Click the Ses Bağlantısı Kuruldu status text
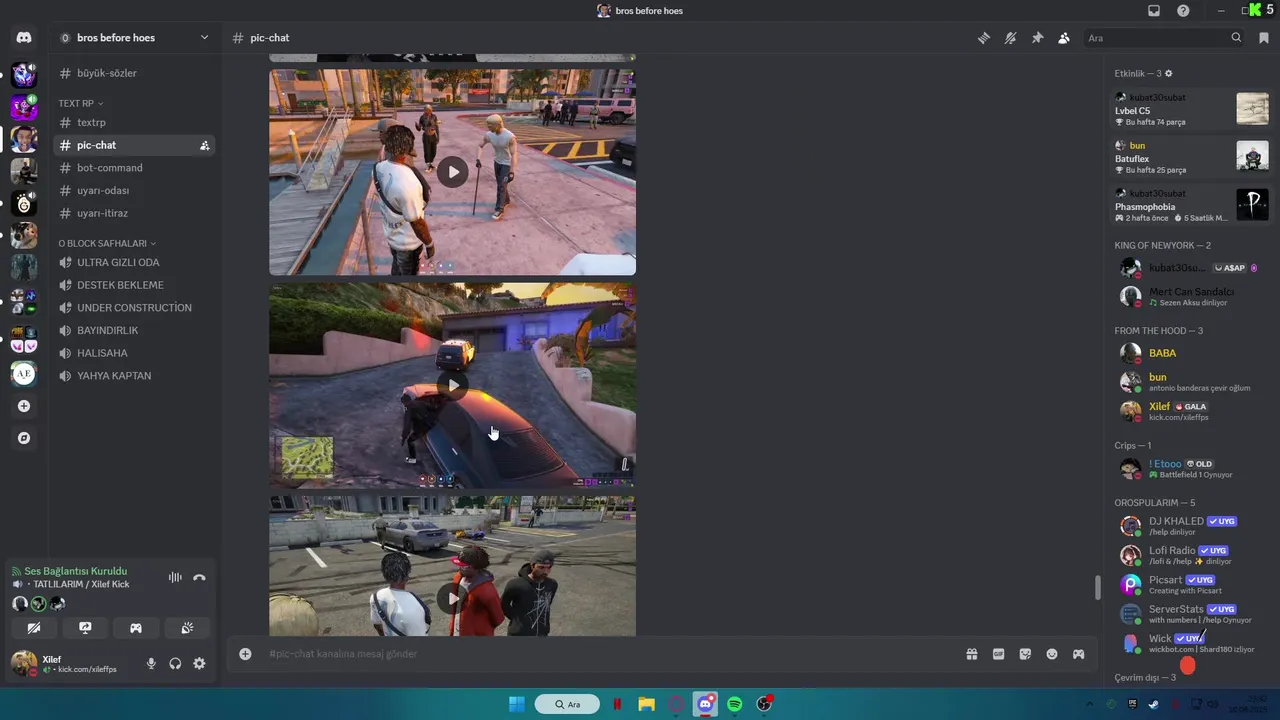This screenshot has height=720, width=1280. pos(75,571)
